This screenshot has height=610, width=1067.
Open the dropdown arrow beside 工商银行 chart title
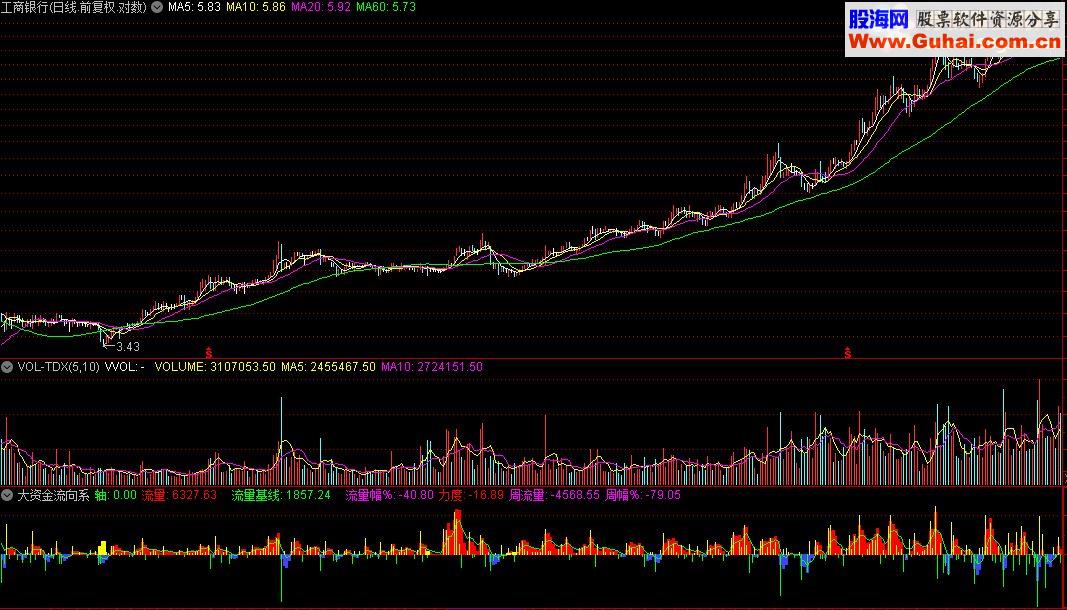[157, 7]
